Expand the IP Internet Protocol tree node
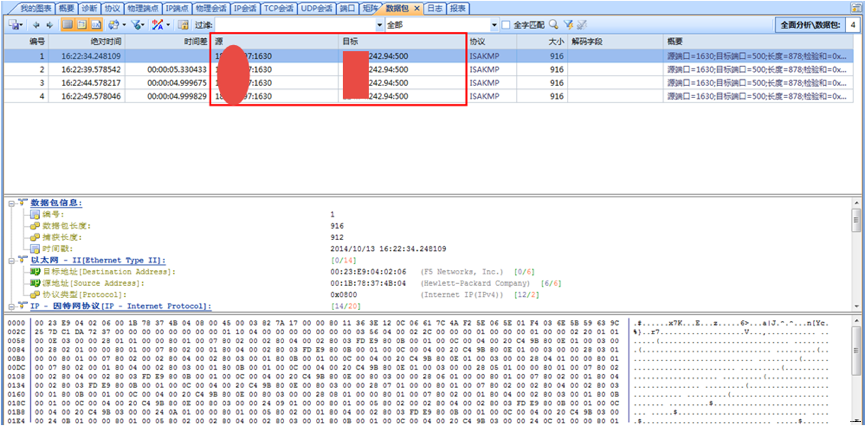 10,305
